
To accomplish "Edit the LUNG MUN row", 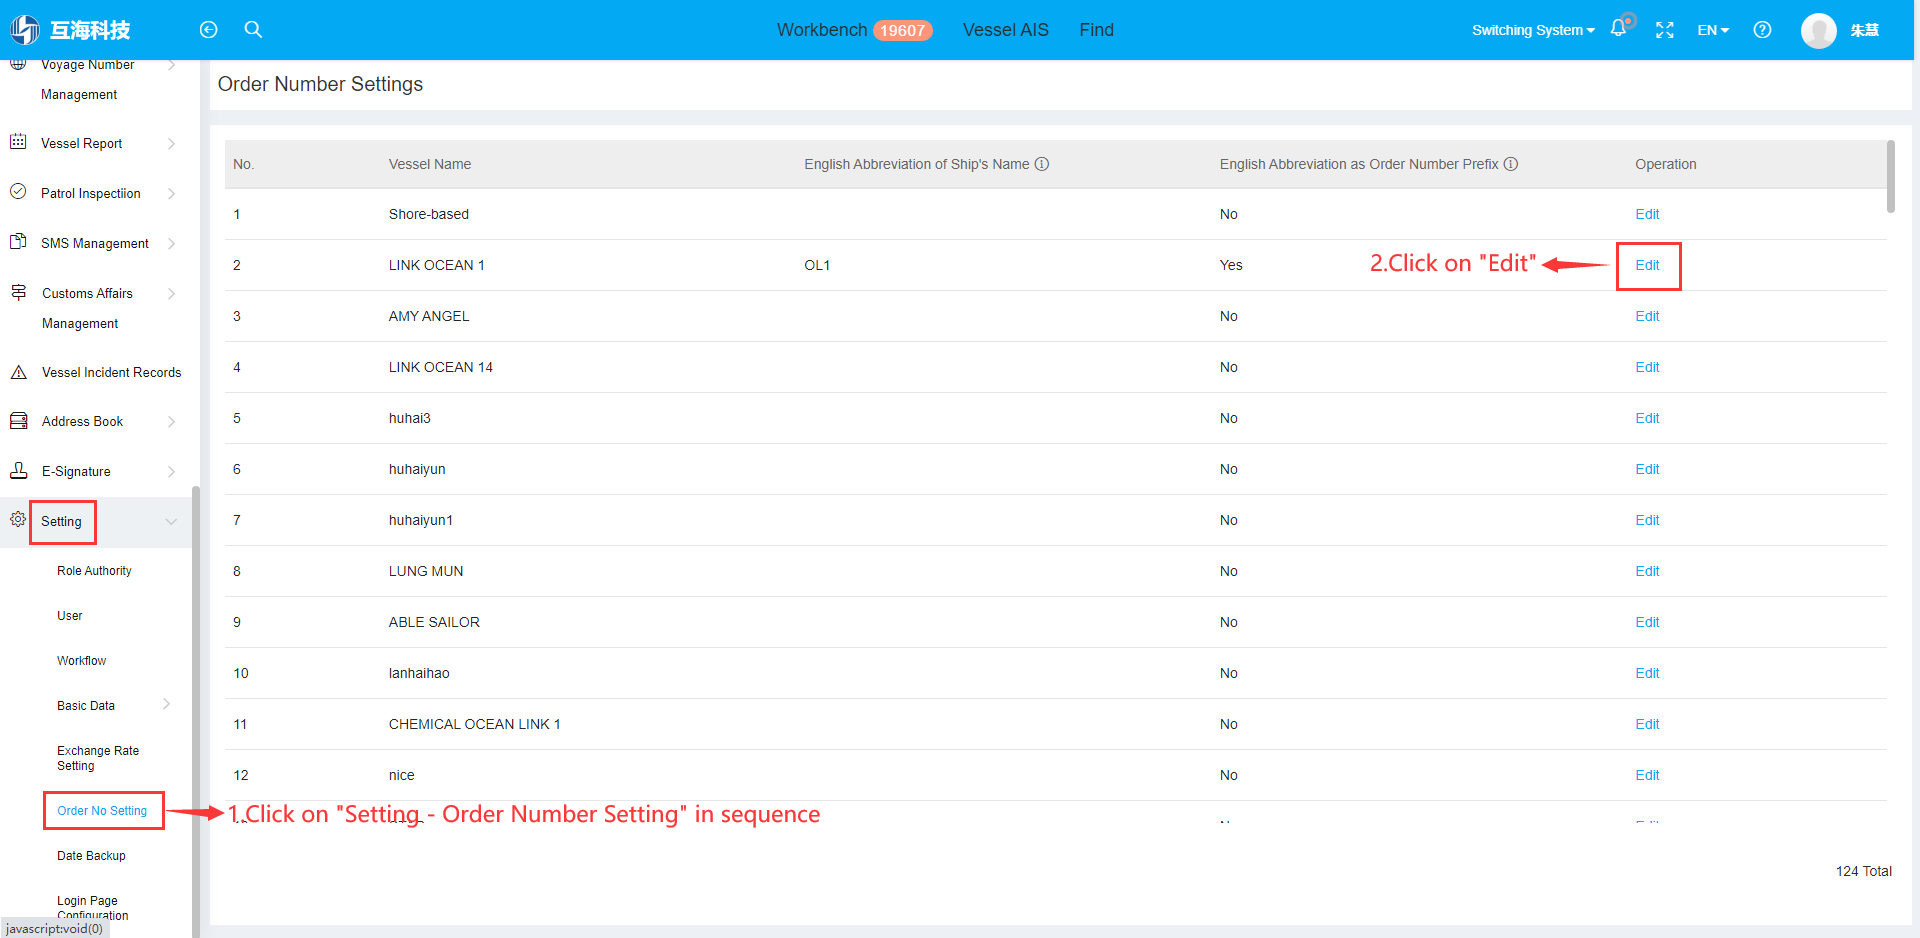I will coord(1647,571).
